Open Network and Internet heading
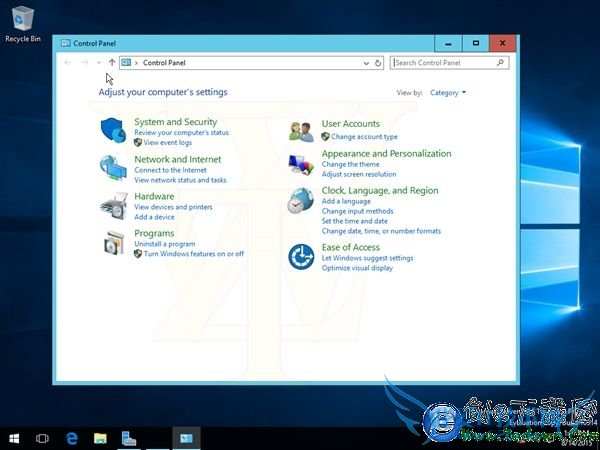Screen dimensions: 600x450 coord(178,159)
